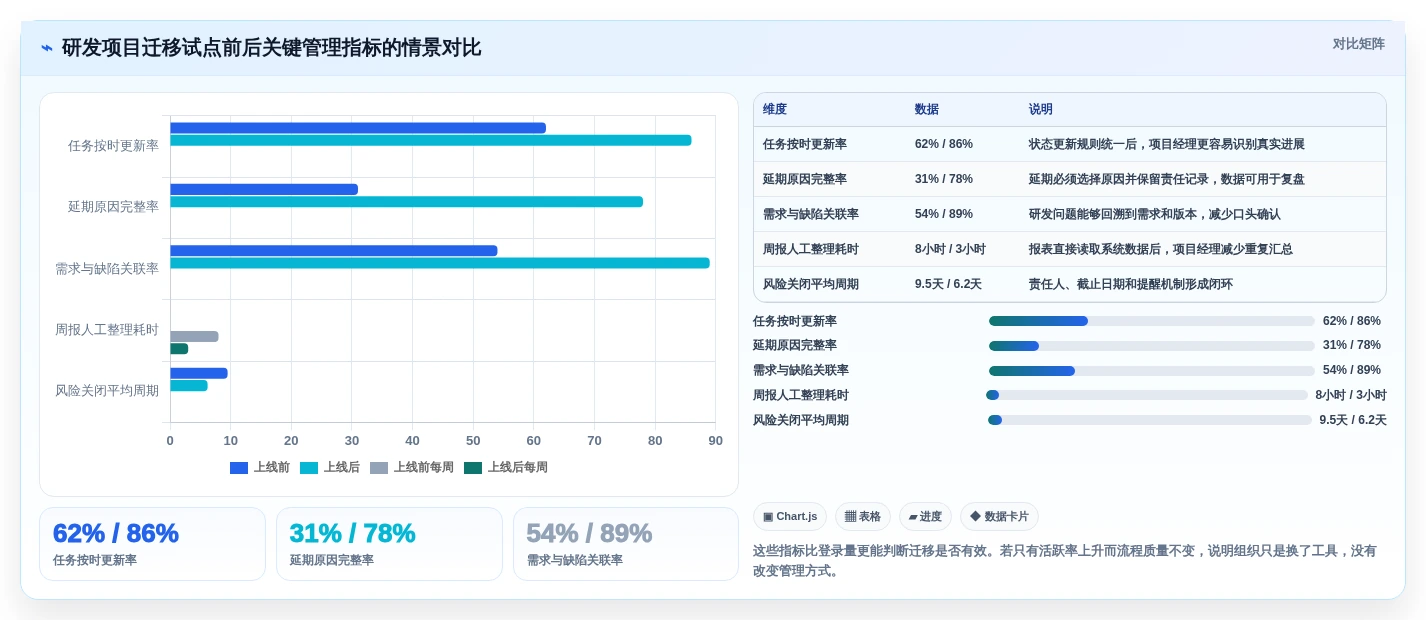Click the paragraph starting 这些指标比登录量
1426x620 pixels.
click(1065, 561)
